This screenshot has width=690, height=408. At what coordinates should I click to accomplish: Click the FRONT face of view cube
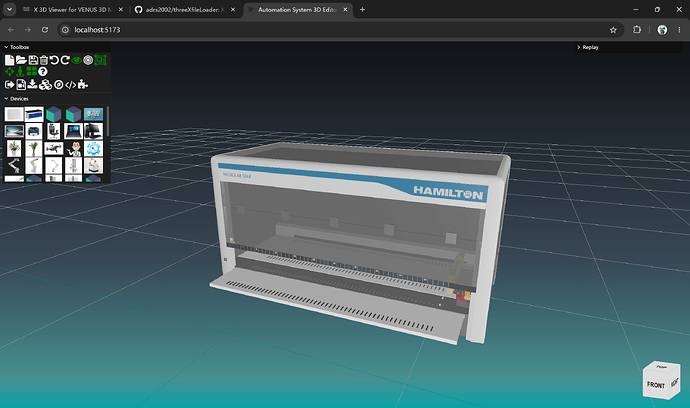coord(656,385)
